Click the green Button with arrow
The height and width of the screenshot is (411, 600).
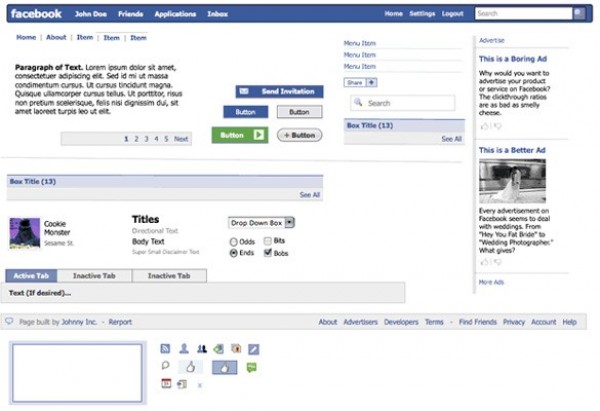239,135
